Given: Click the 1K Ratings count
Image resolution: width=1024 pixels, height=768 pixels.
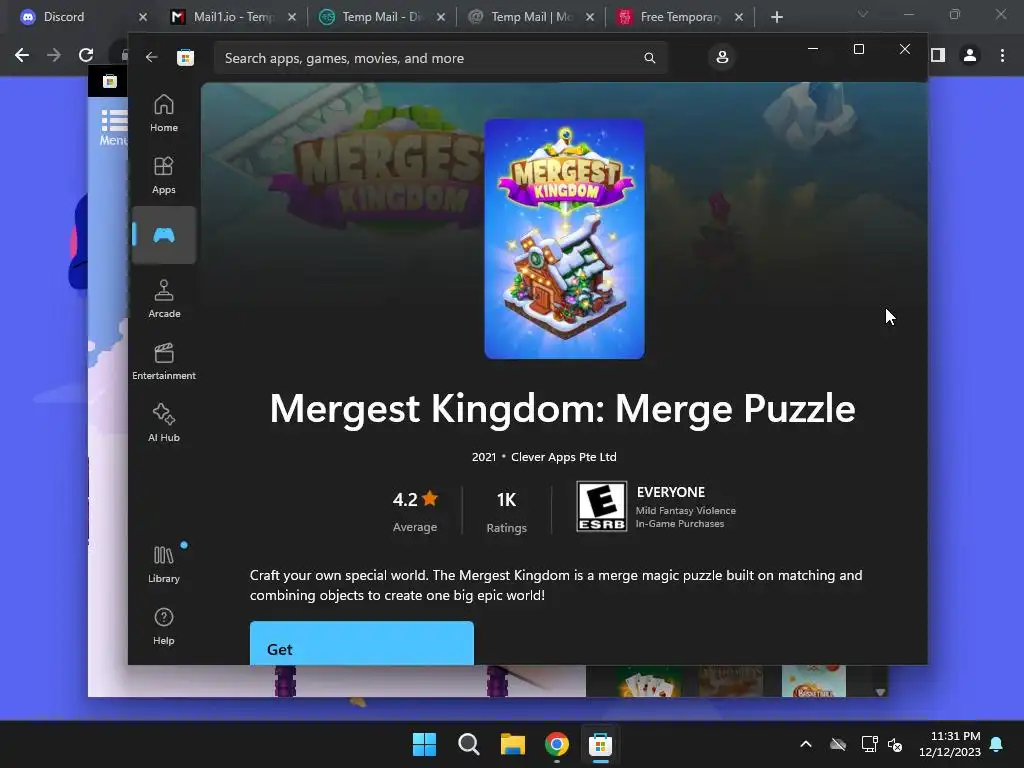Looking at the screenshot, I should pyautogui.click(x=506, y=511).
